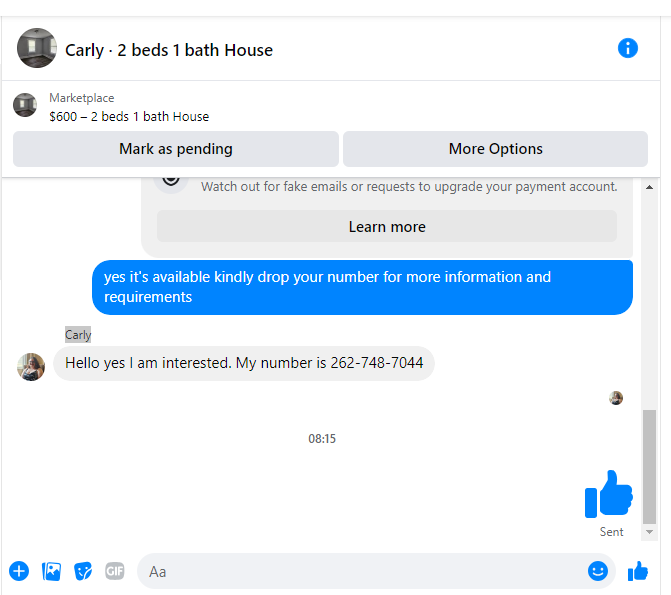Open More Options for listing

click(x=495, y=149)
